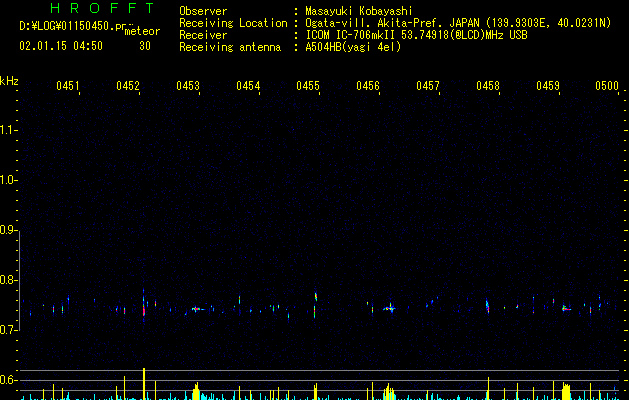Click the echo streak at 0458

point(487,307)
